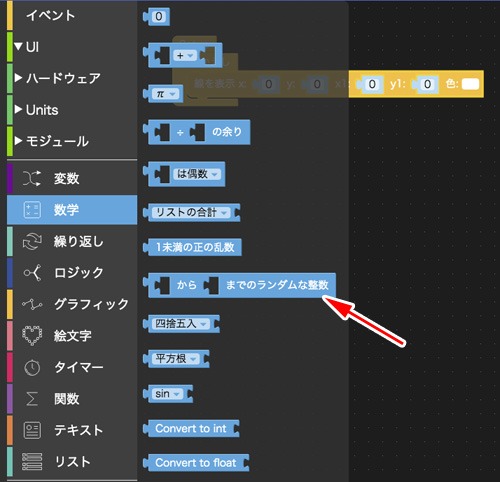Open the リスト stacked rows icon

[x=32, y=462]
